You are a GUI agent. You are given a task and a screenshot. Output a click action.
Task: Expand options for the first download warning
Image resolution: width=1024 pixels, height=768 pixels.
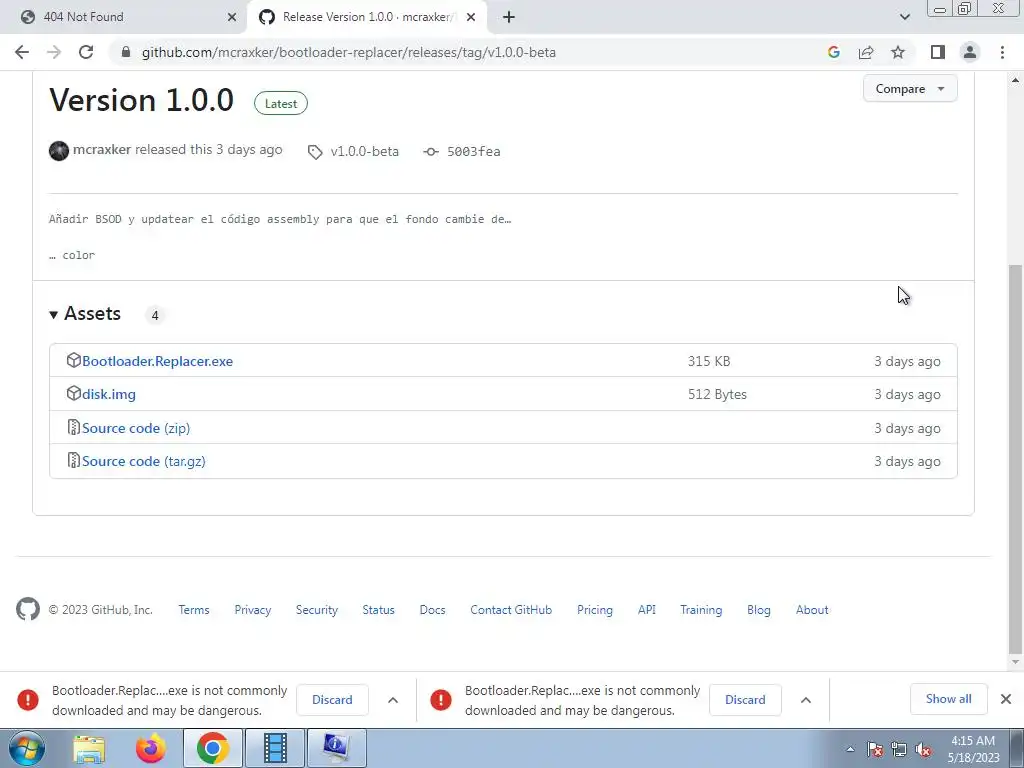pos(393,700)
